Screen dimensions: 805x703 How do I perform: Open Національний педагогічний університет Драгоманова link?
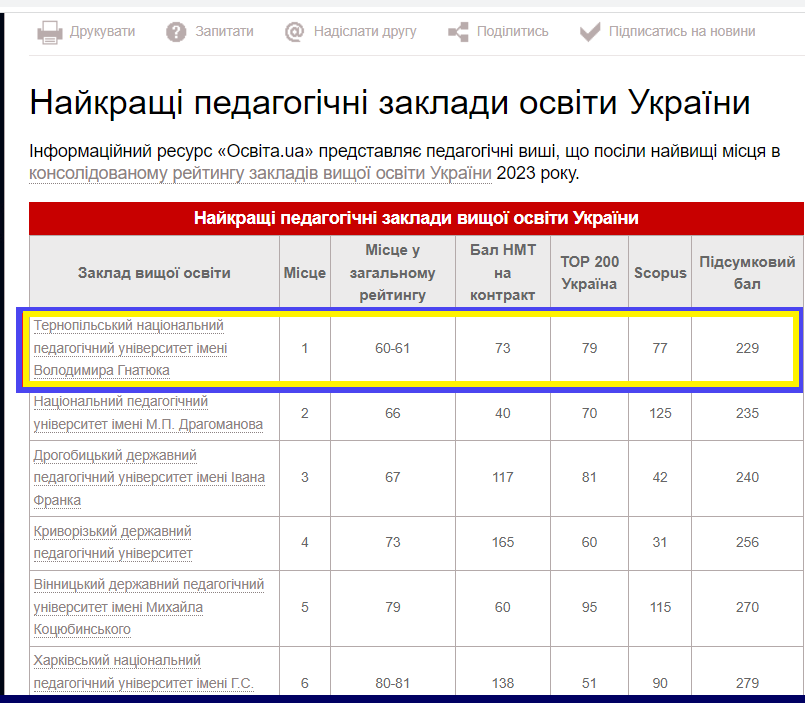(148, 413)
